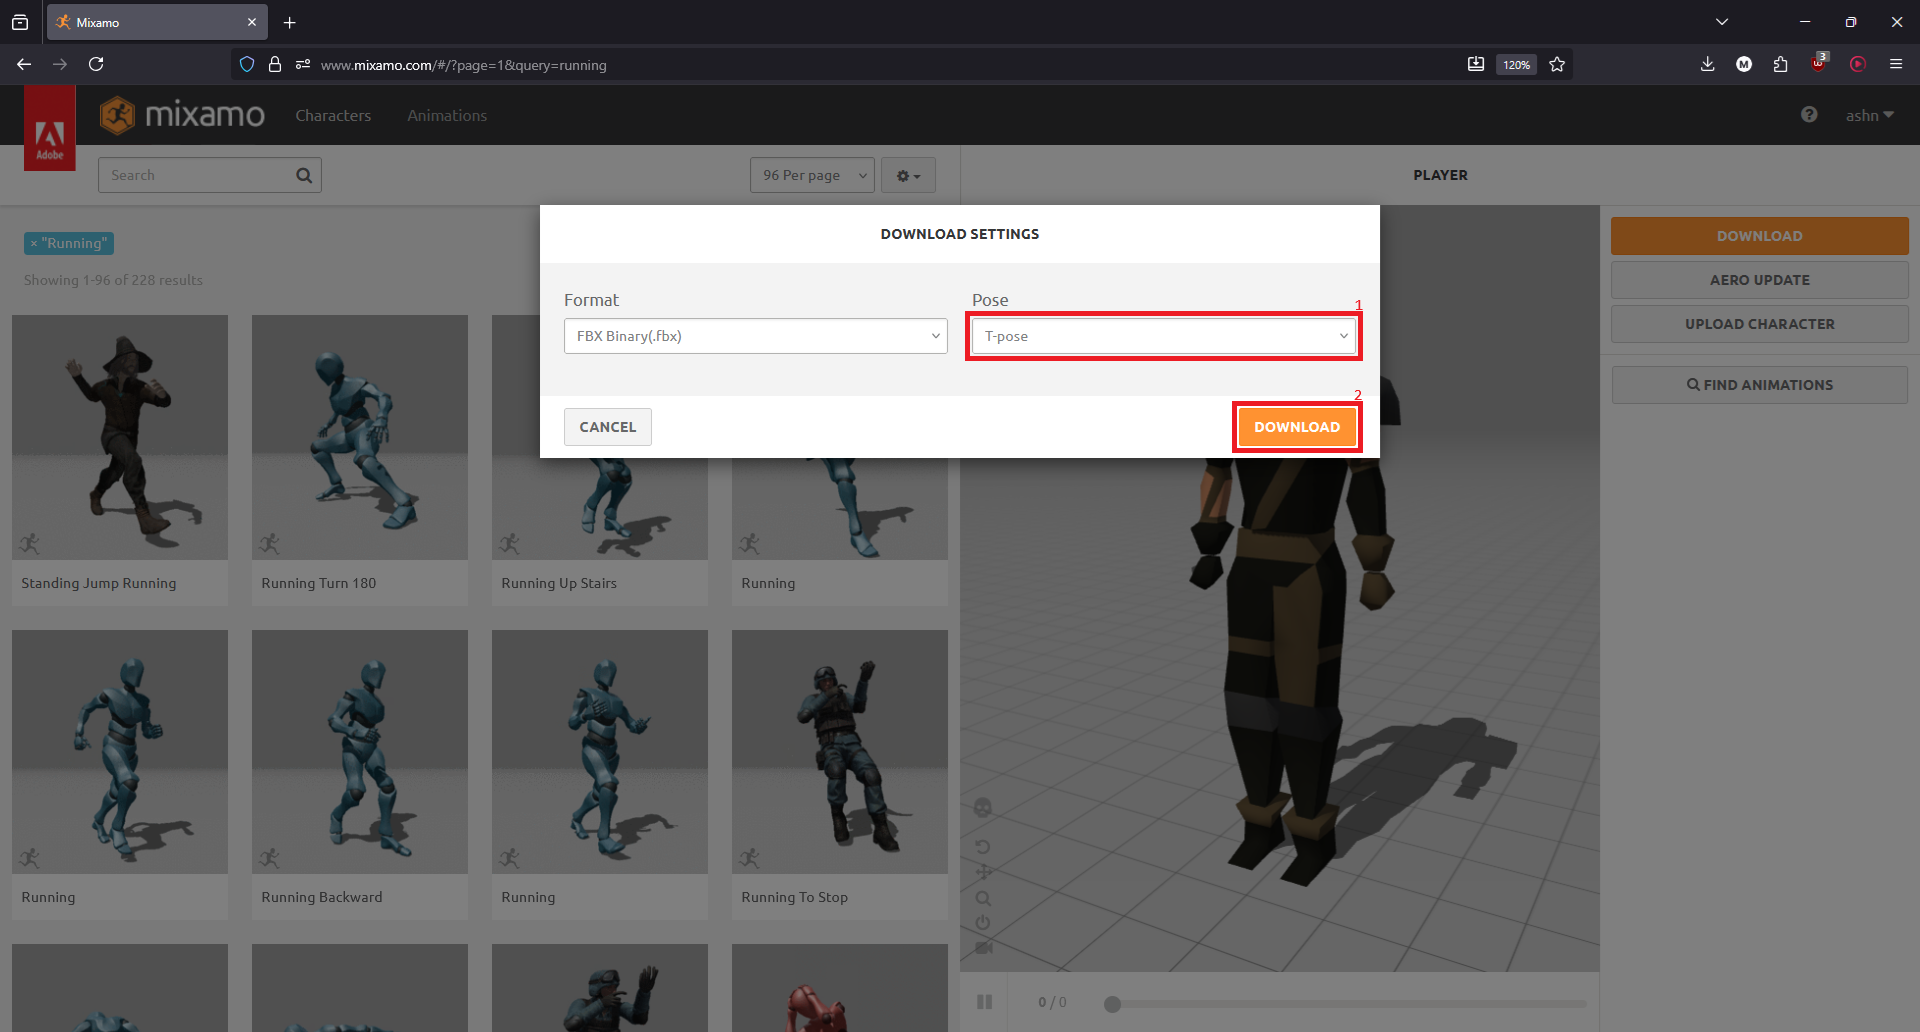1920x1032 pixels.
Task: Click the camera icon in player controls
Action: (x=984, y=947)
